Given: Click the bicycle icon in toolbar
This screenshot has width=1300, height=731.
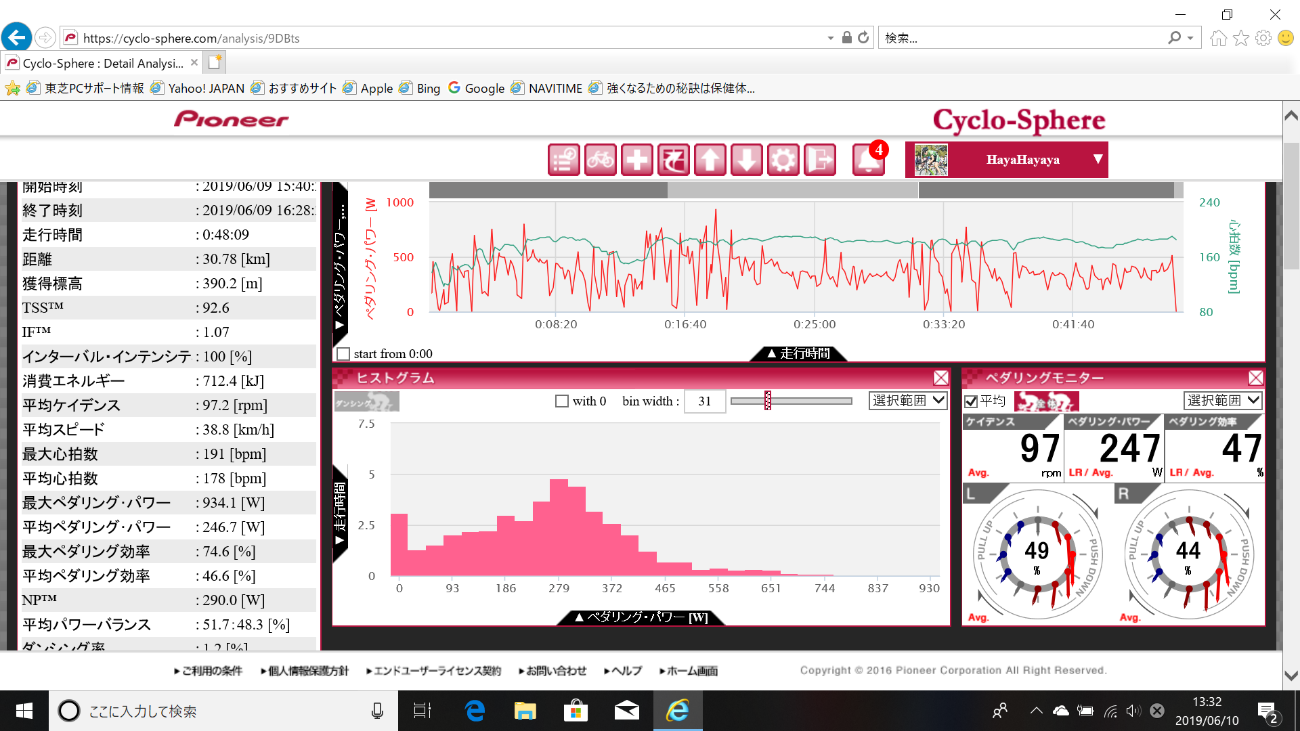Looking at the screenshot, I should point(600,160).
